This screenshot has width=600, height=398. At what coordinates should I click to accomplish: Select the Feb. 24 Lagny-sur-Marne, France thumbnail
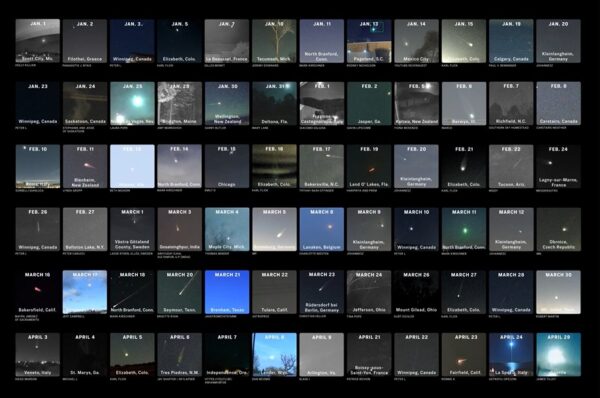pyautogui.click(x=559, y=166)
